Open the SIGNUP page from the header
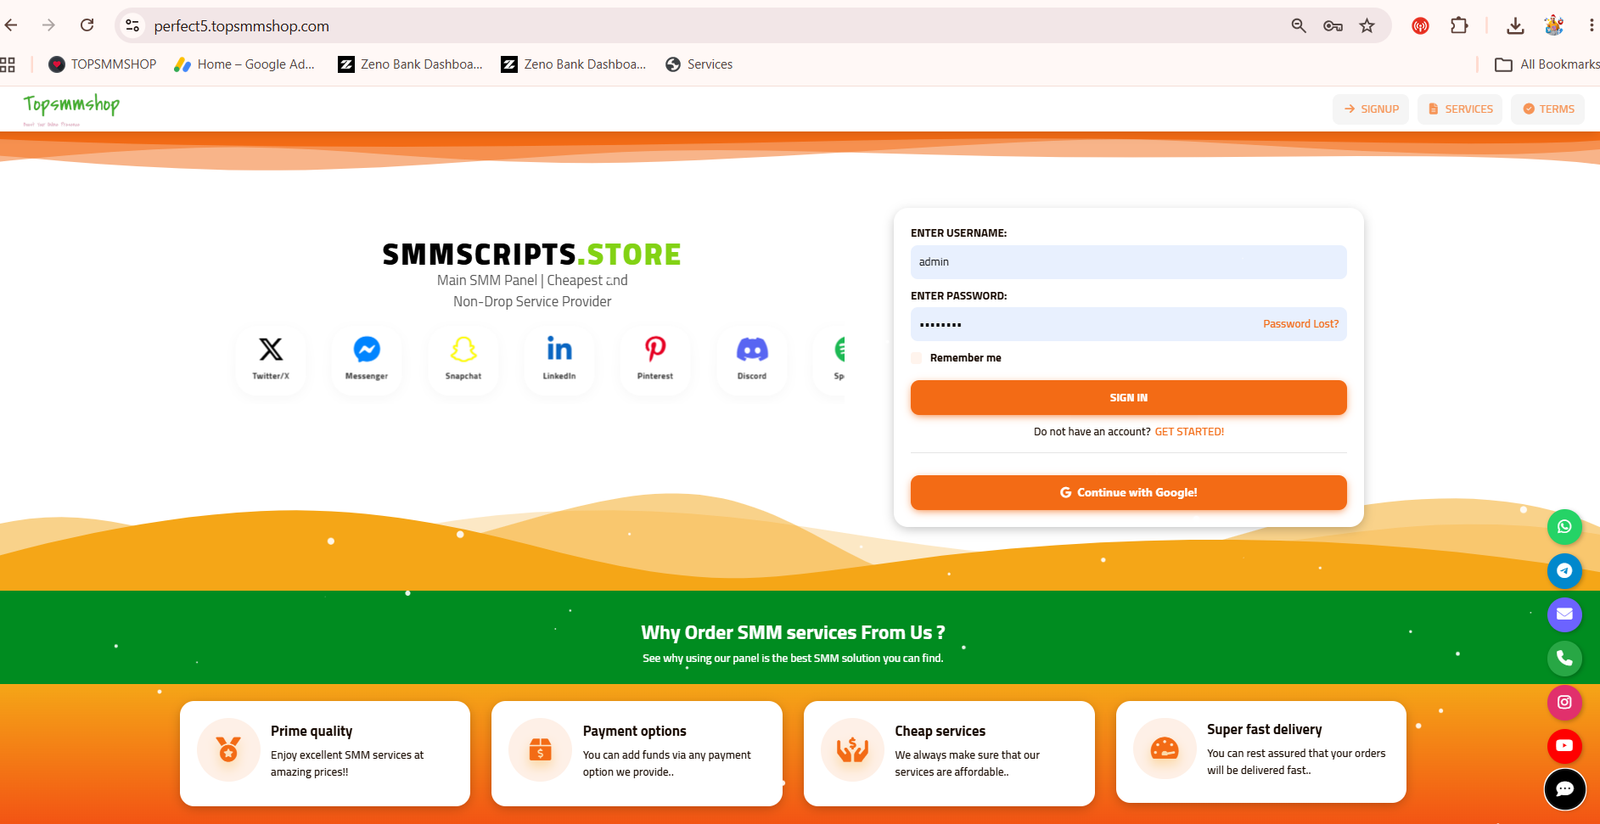 pos(1371,109)
